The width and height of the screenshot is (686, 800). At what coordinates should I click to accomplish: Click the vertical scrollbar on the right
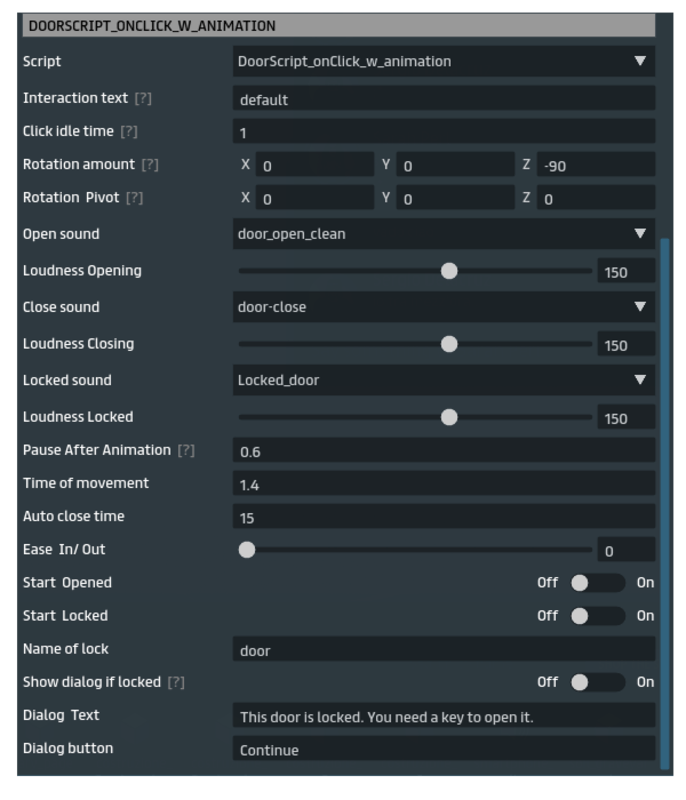(665, 500)
